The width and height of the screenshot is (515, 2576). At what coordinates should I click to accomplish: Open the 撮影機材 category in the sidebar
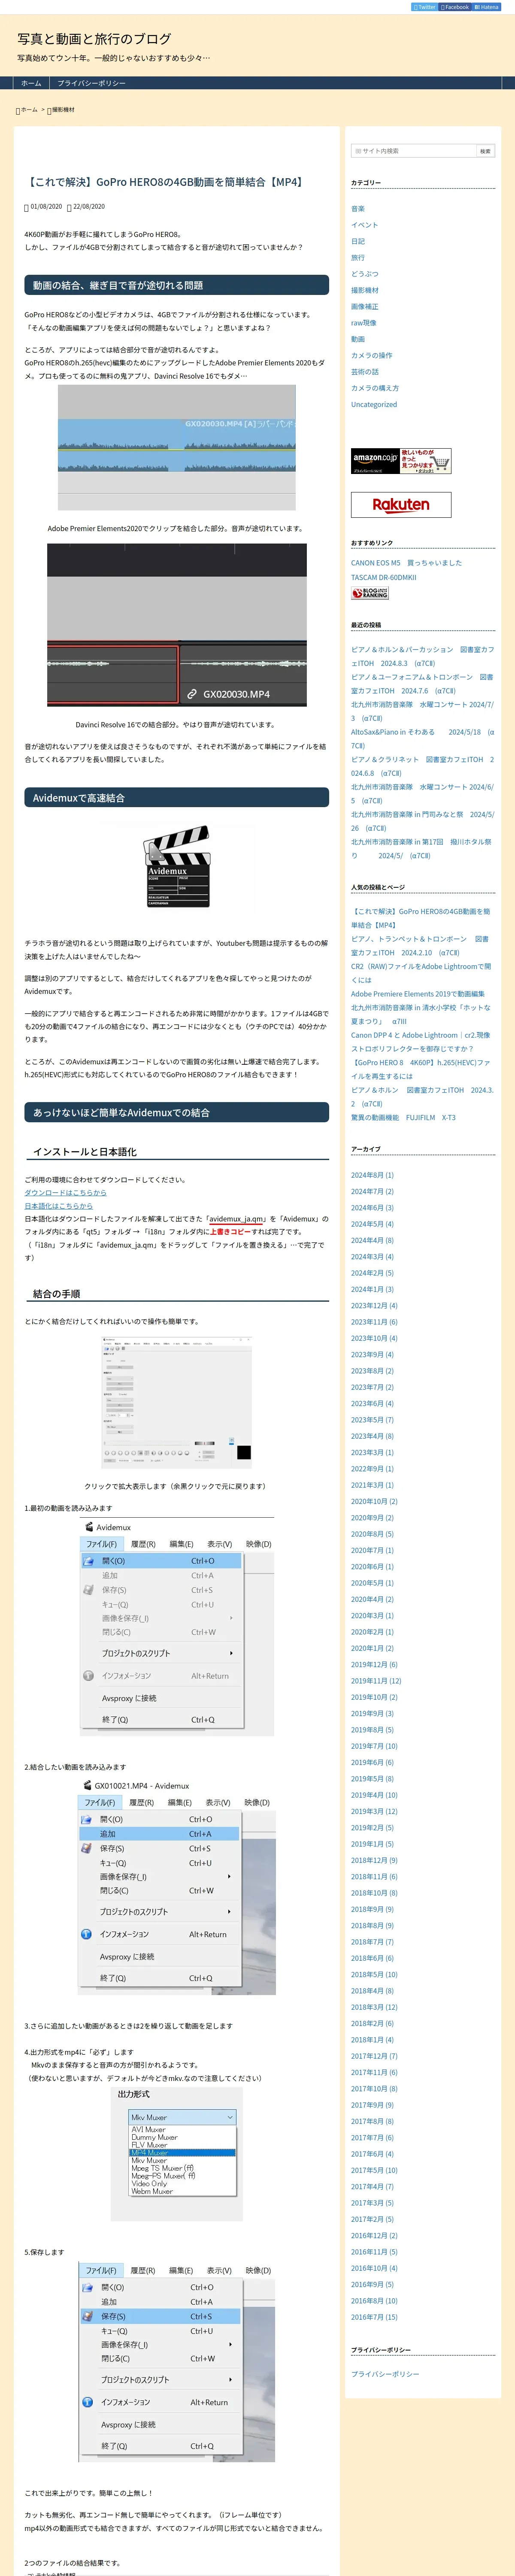click(364, 290)
